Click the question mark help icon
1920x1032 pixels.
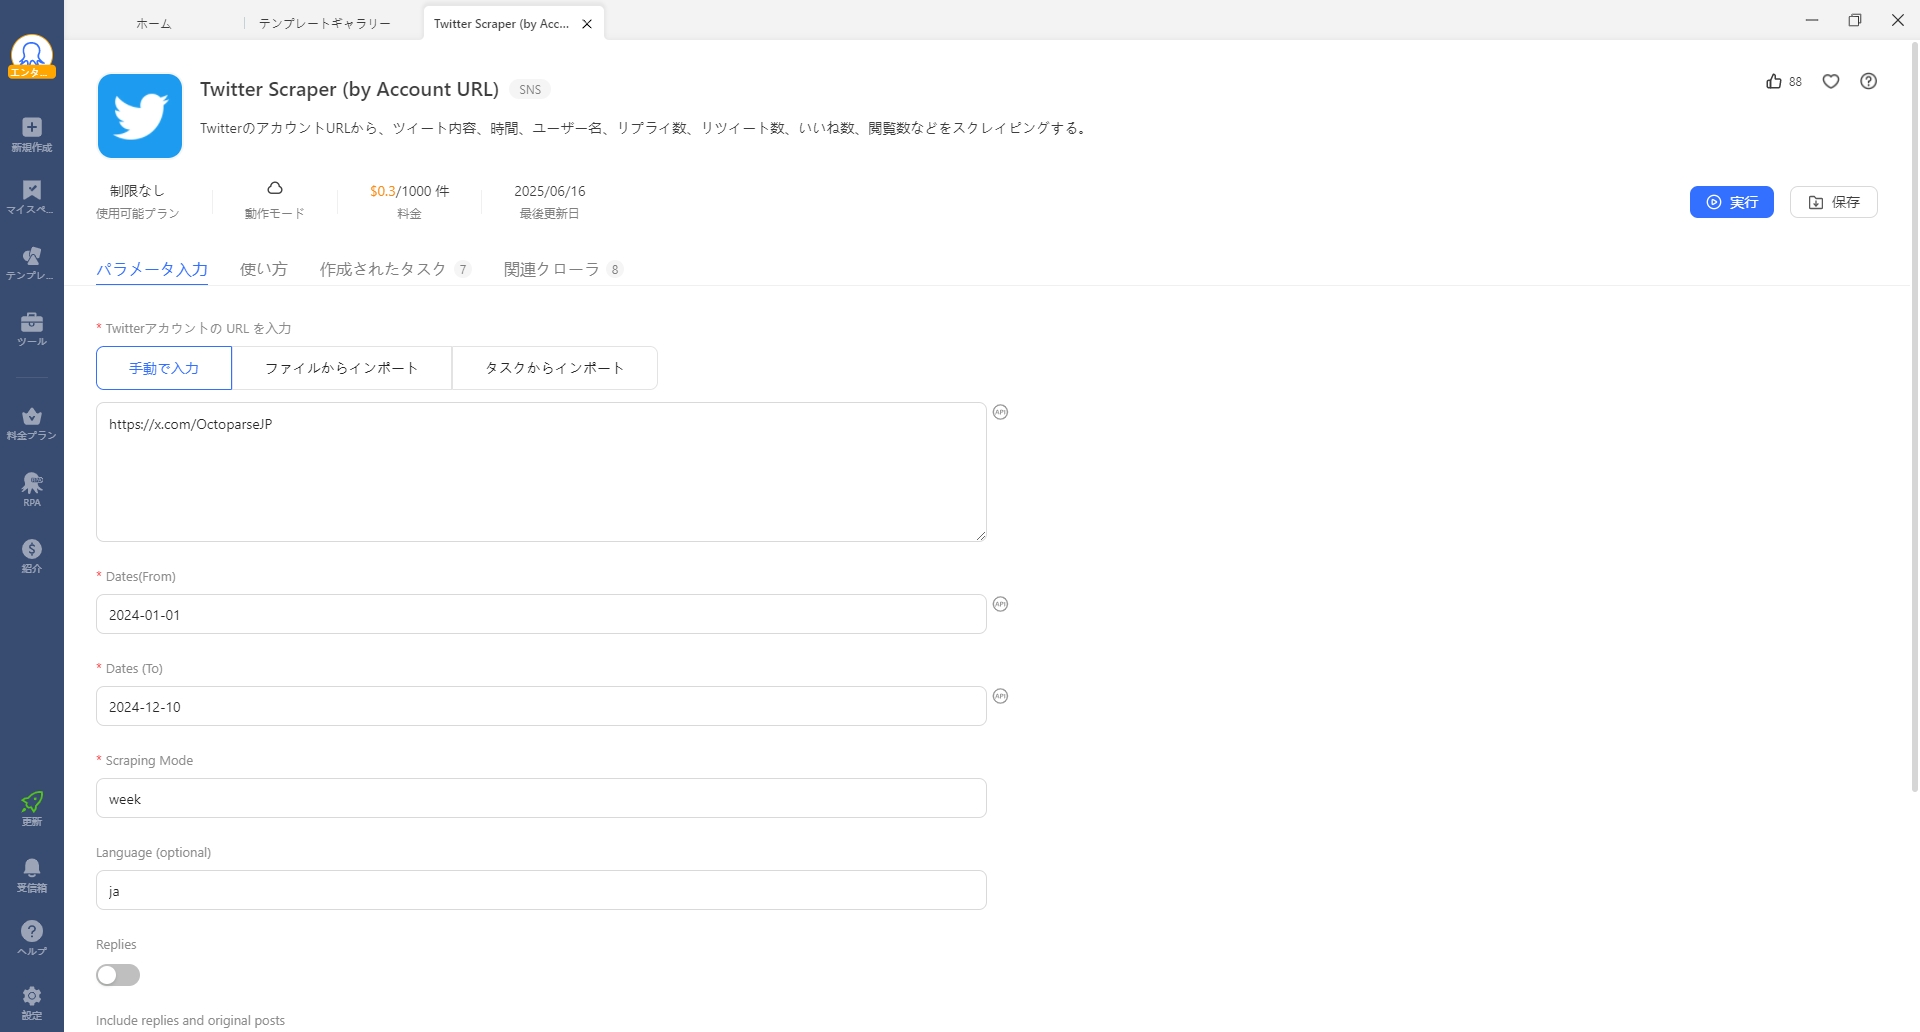click(1869, 82)
